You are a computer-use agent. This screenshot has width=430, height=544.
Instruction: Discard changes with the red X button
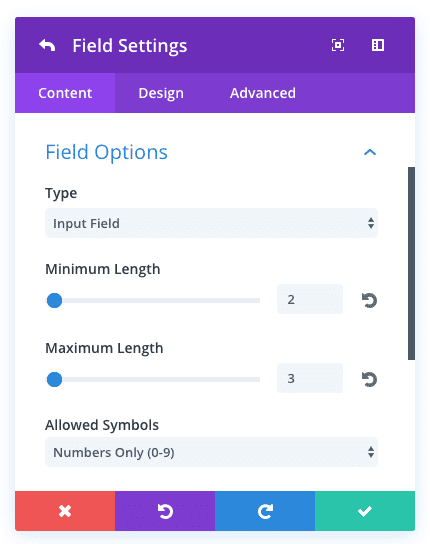point(65,511)
